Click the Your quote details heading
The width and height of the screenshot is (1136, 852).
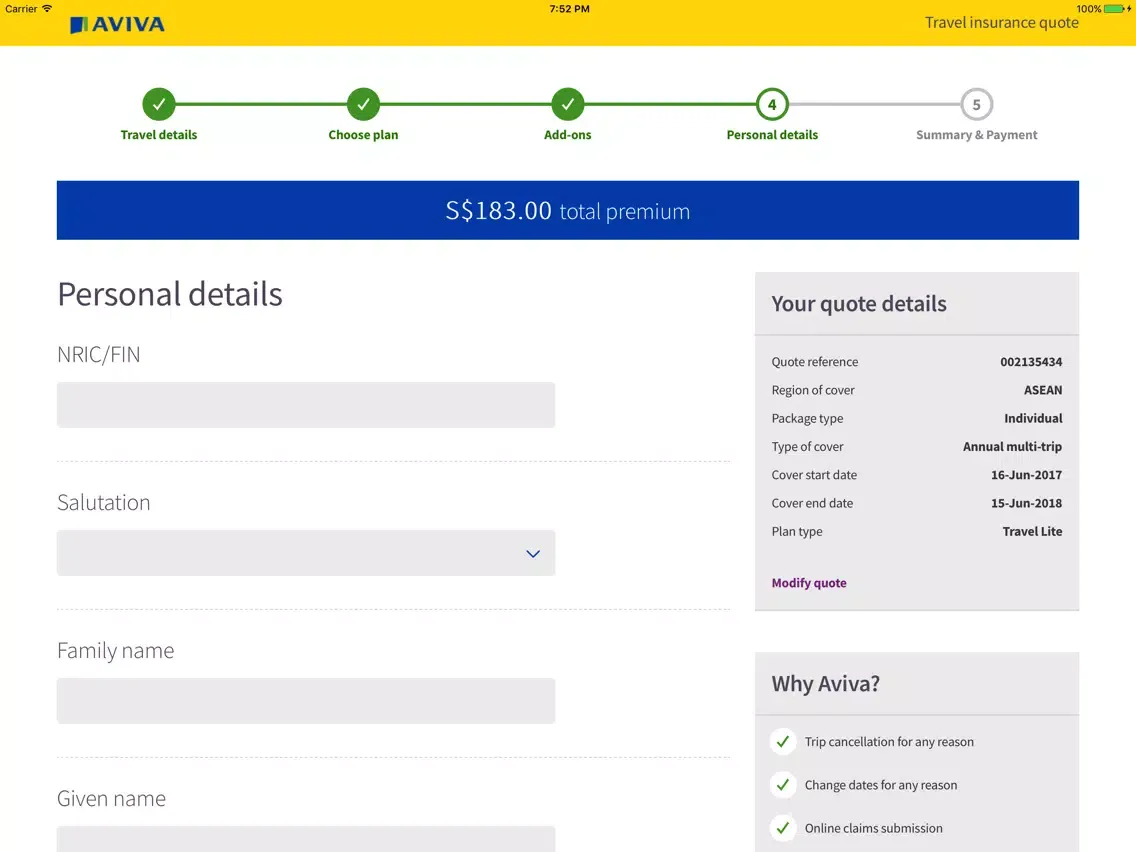pos(859,304)
